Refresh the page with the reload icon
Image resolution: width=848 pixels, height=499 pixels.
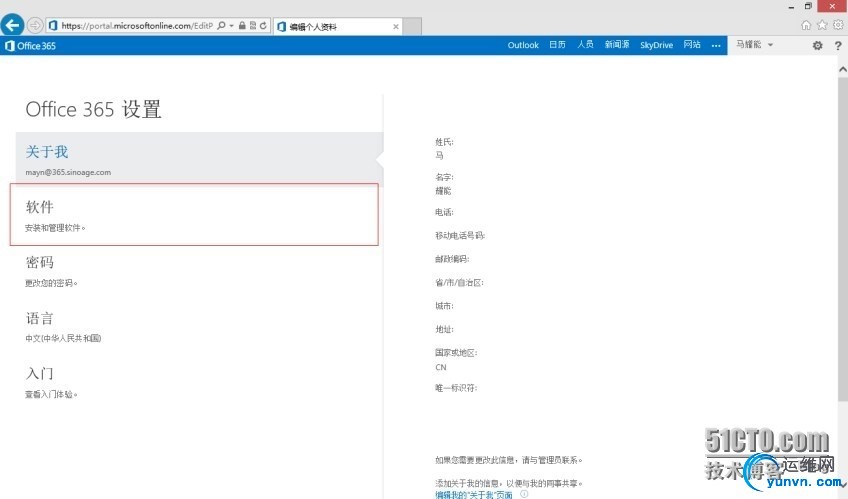[263, 25]
